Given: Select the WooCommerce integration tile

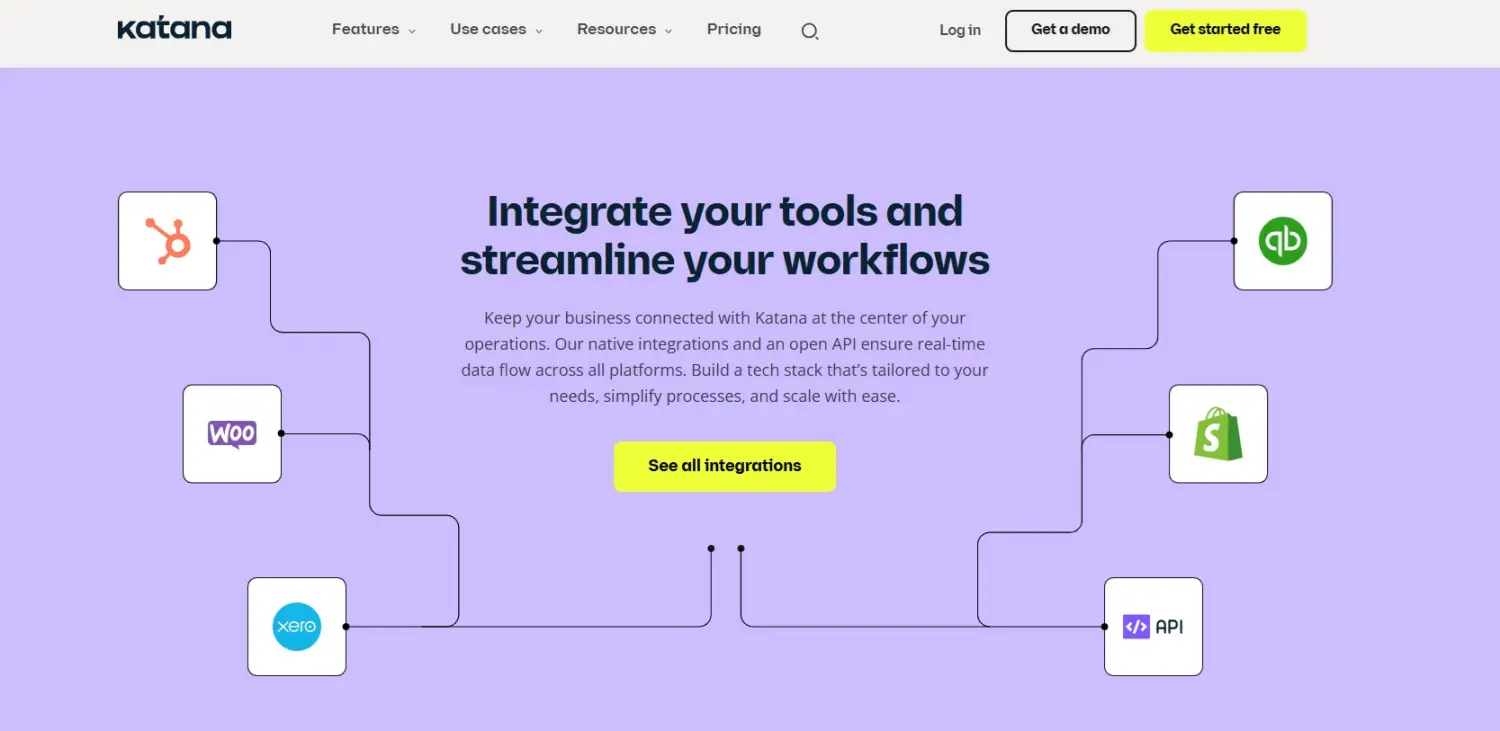Looking at the screenshot, I should click(x=232, y=434).
